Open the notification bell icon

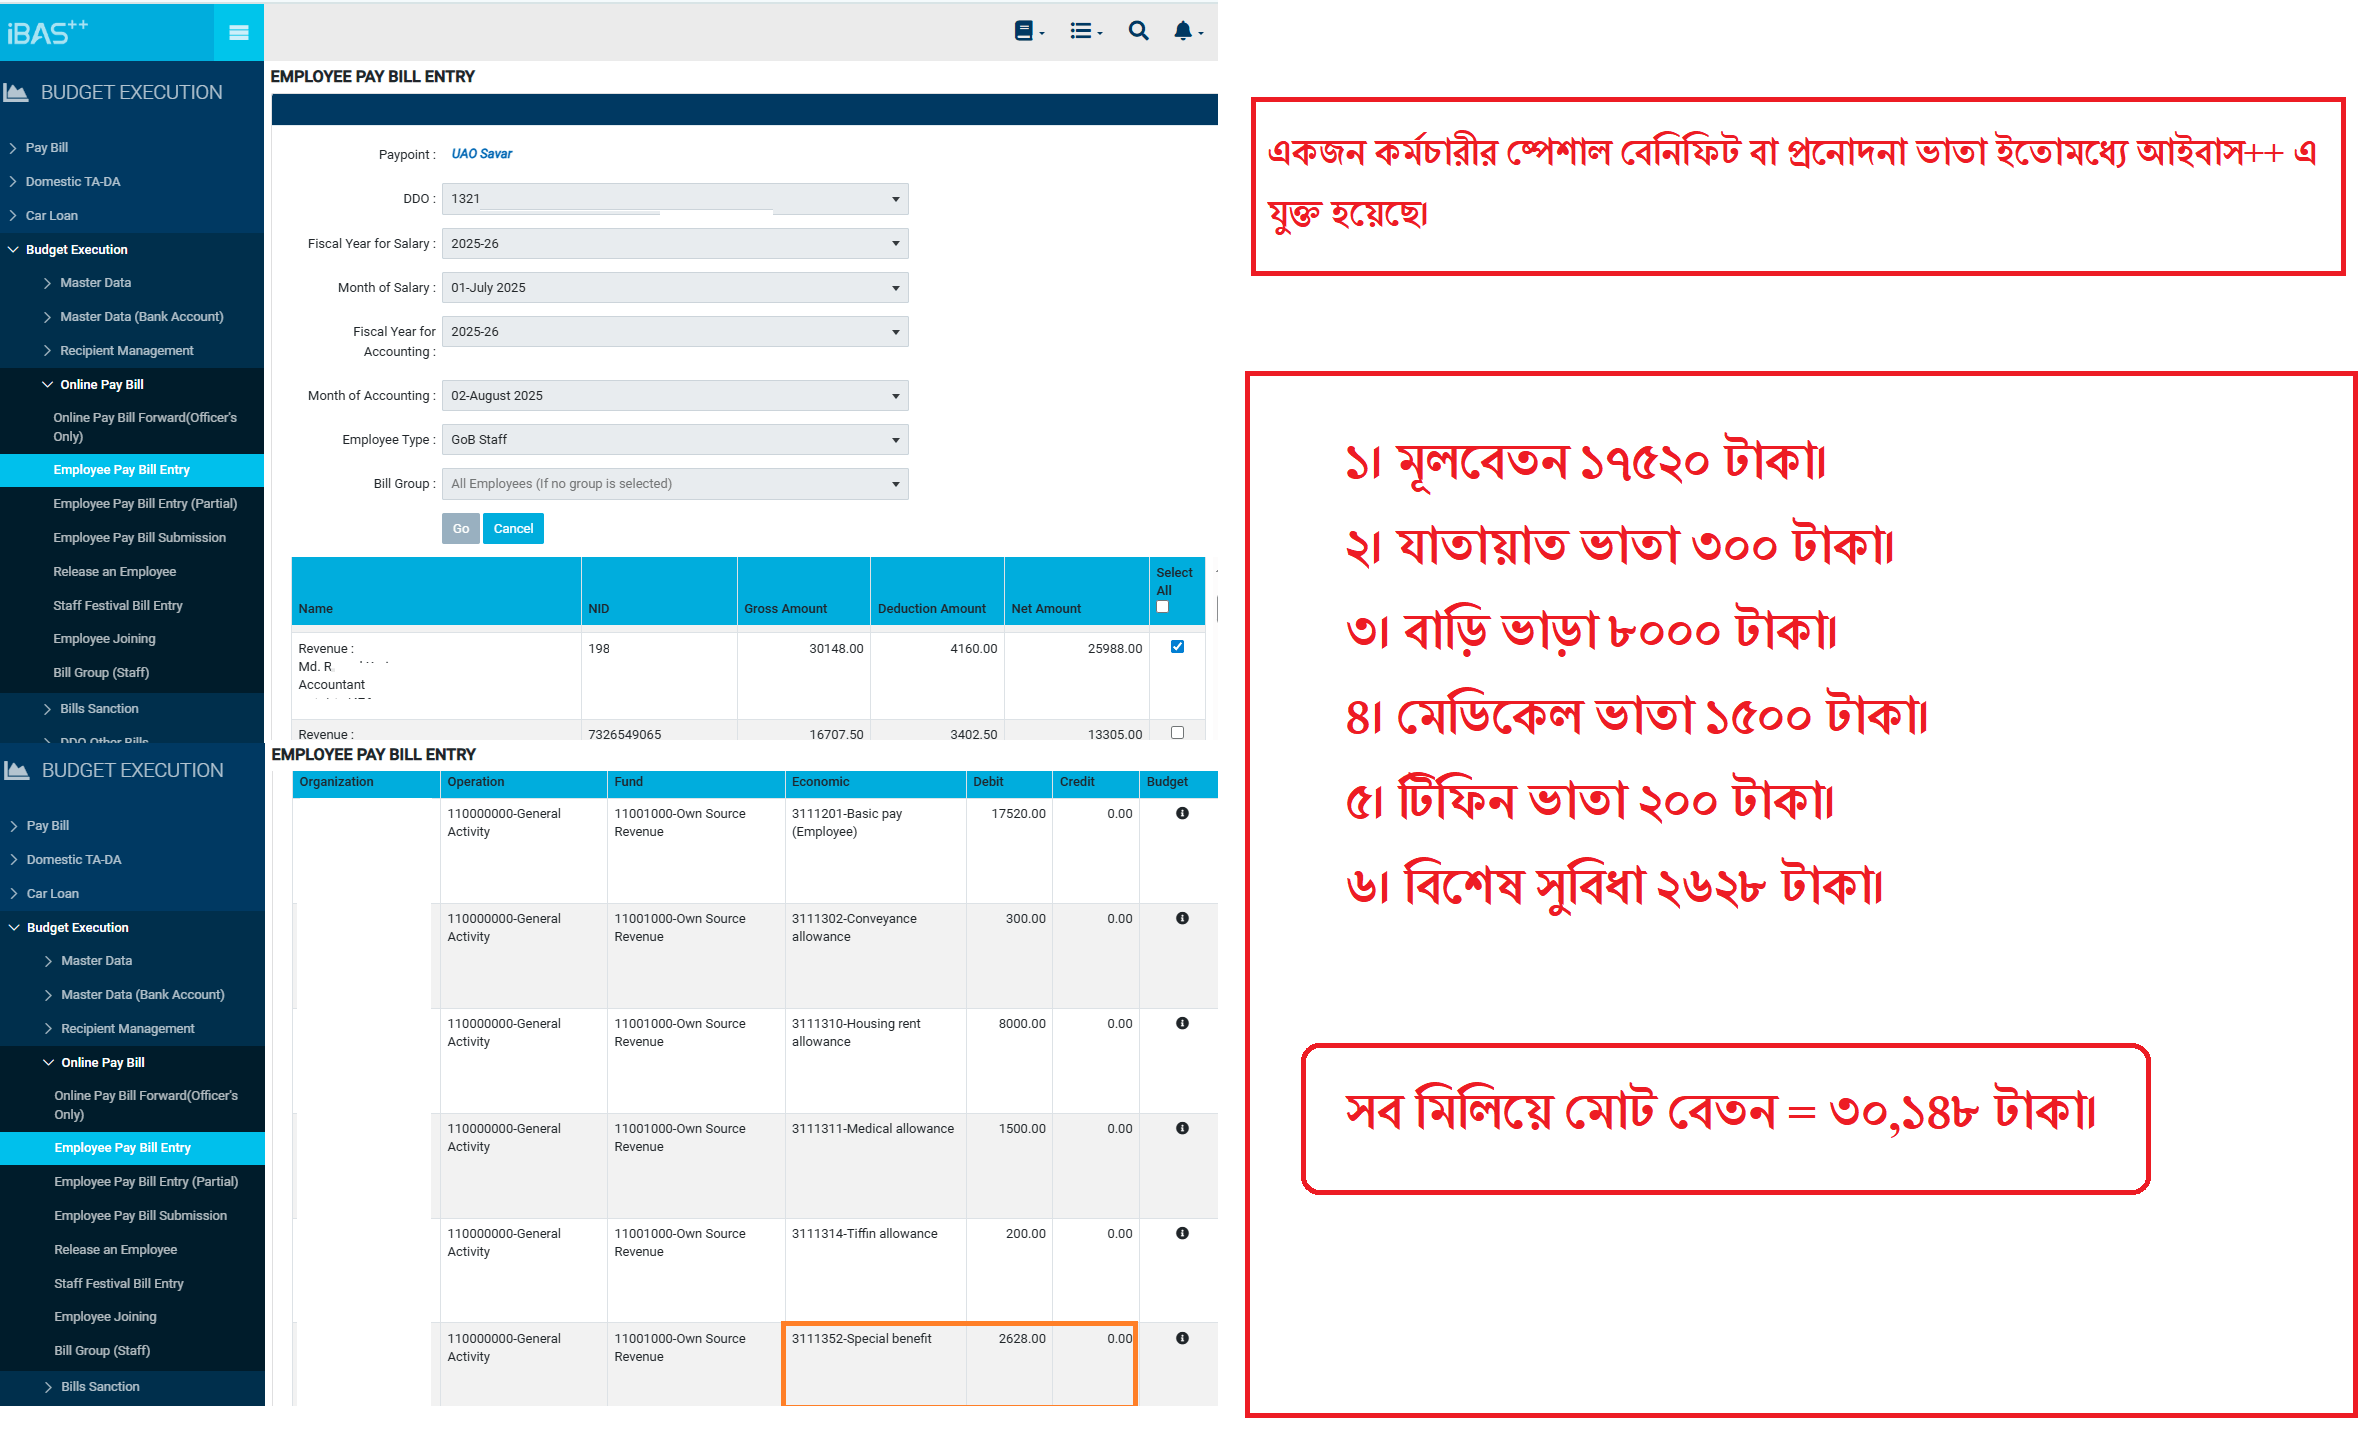(1183, 31)
